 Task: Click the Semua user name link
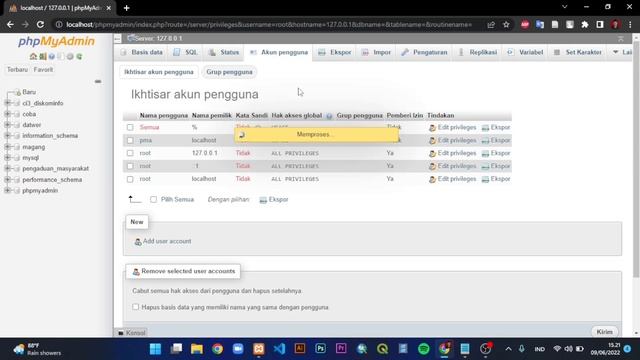click(149, 127)
